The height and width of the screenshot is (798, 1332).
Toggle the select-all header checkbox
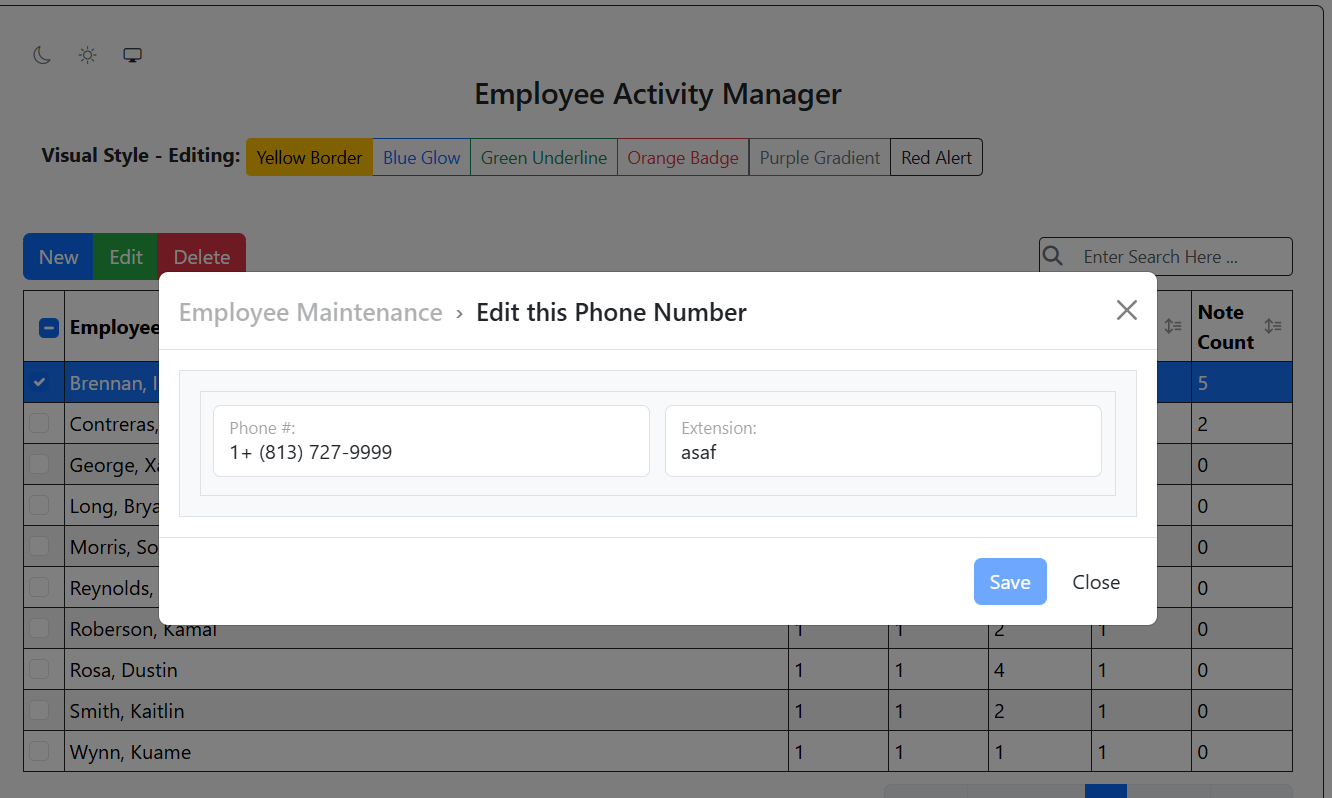tap(48, 328)
